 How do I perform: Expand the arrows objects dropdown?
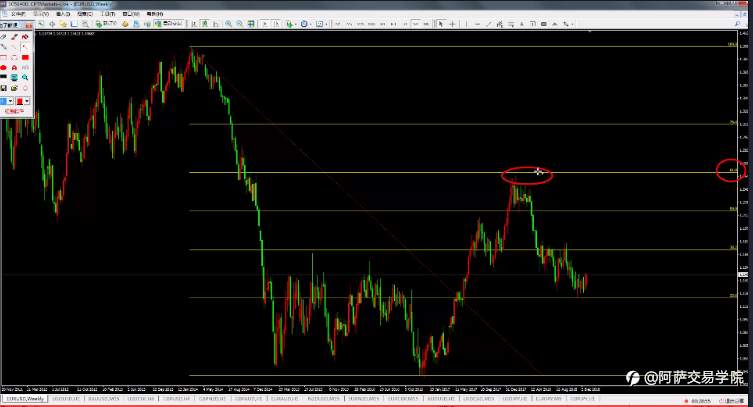pos(573,24)
